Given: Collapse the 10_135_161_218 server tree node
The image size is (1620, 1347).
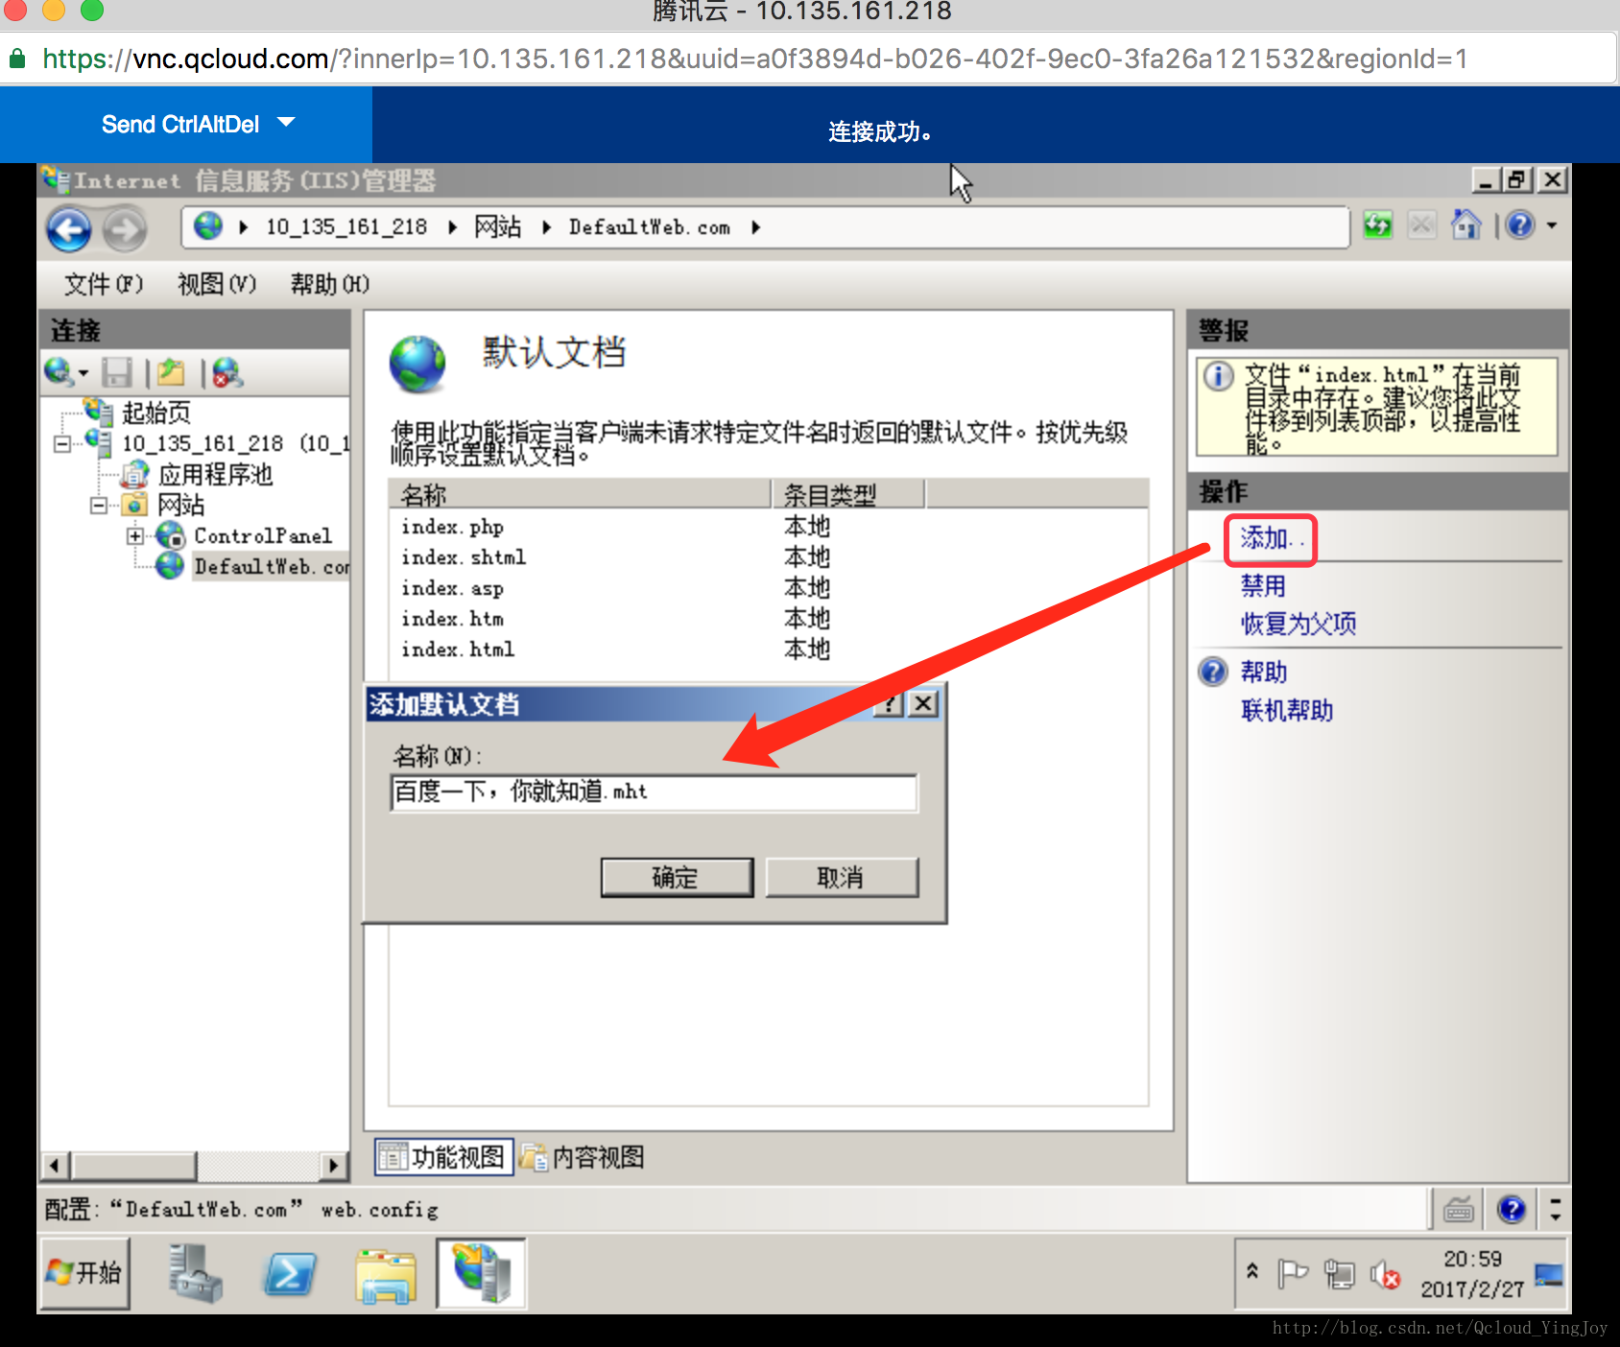Looking at the screenshot, I should coord(62,444).
